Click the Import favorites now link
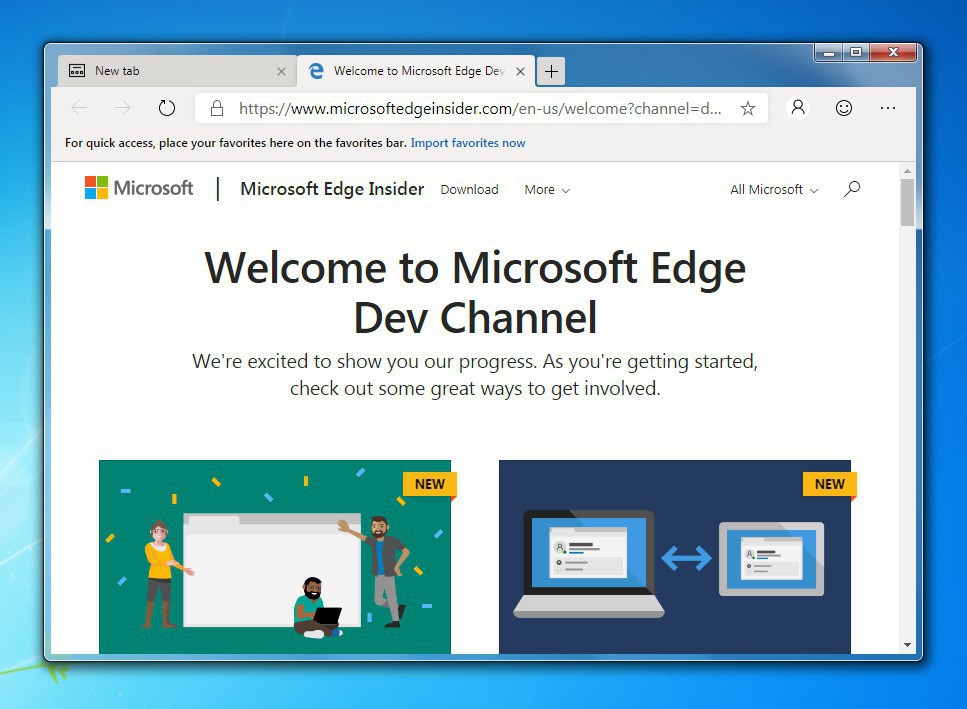Screen dimensions: 967x709 pyautogui.click(x=467, y=143)
